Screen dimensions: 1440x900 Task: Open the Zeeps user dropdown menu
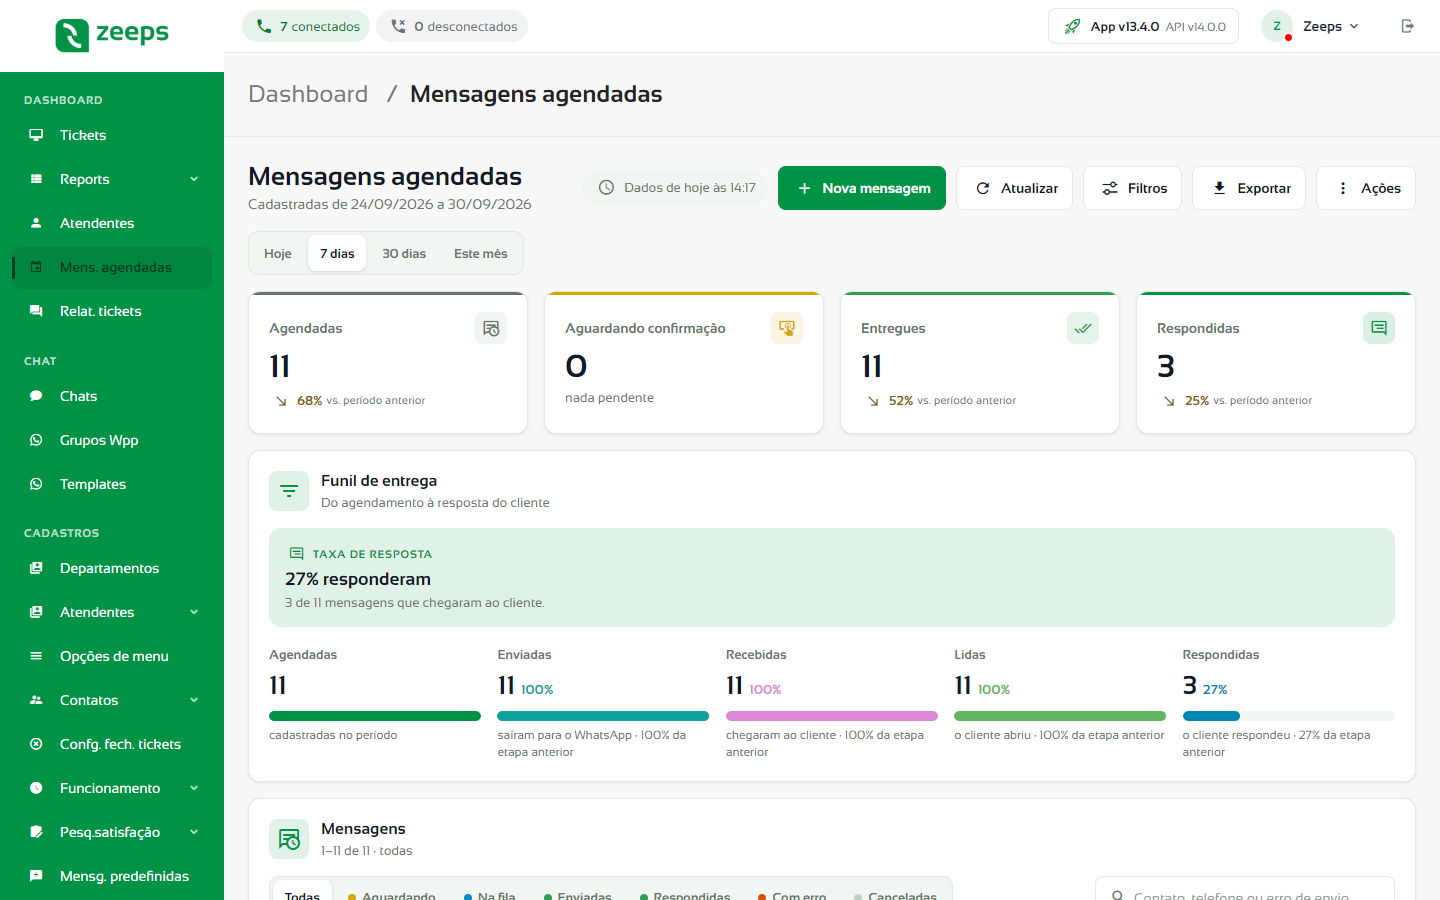[1312, 26]
